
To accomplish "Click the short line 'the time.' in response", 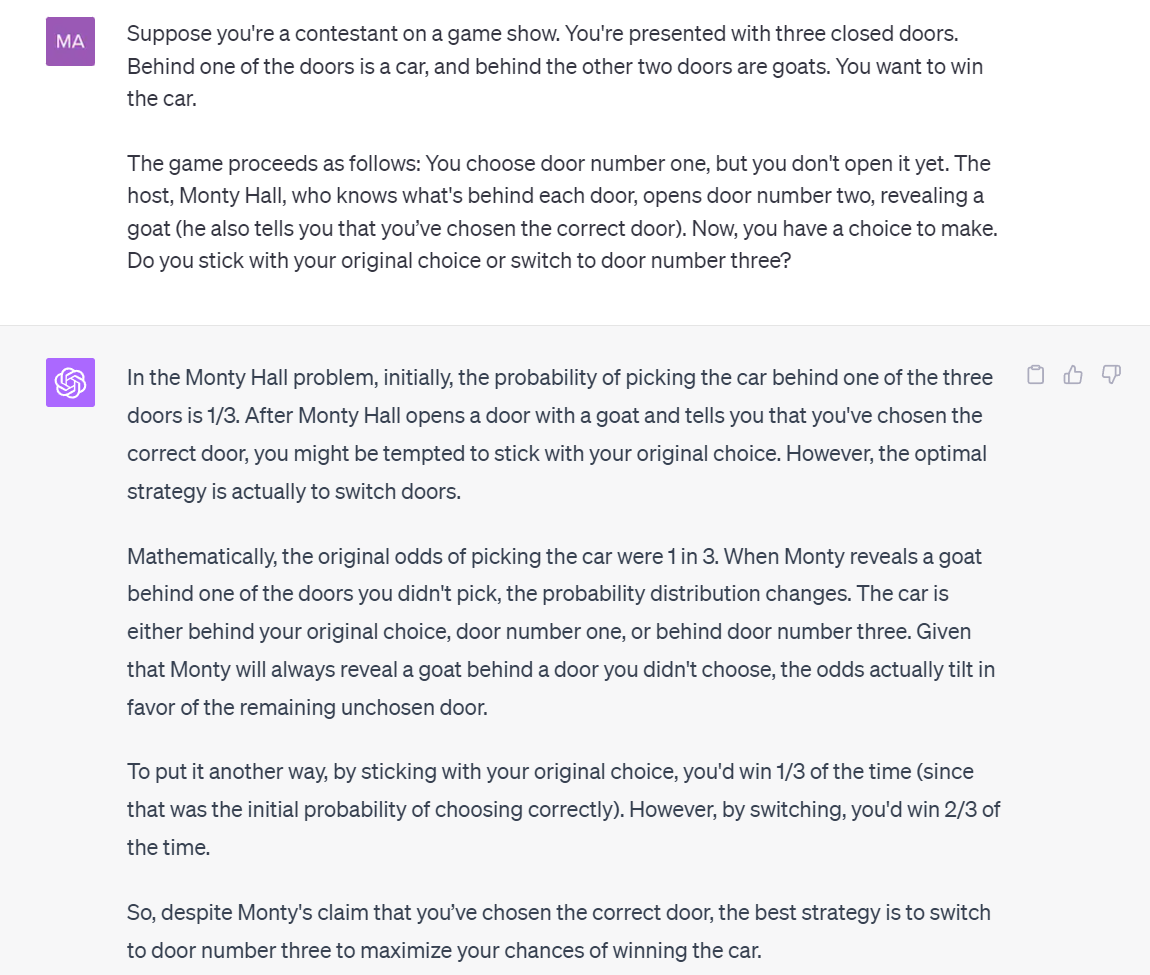I will (x=169, y=847).
